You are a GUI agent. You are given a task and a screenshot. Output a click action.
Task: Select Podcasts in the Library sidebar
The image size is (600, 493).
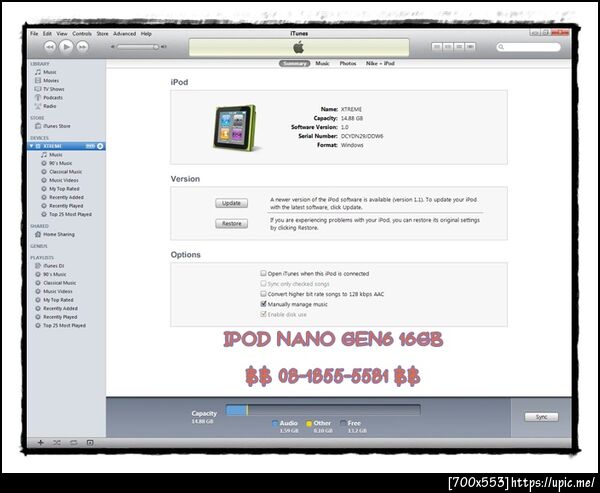[53, 98]
